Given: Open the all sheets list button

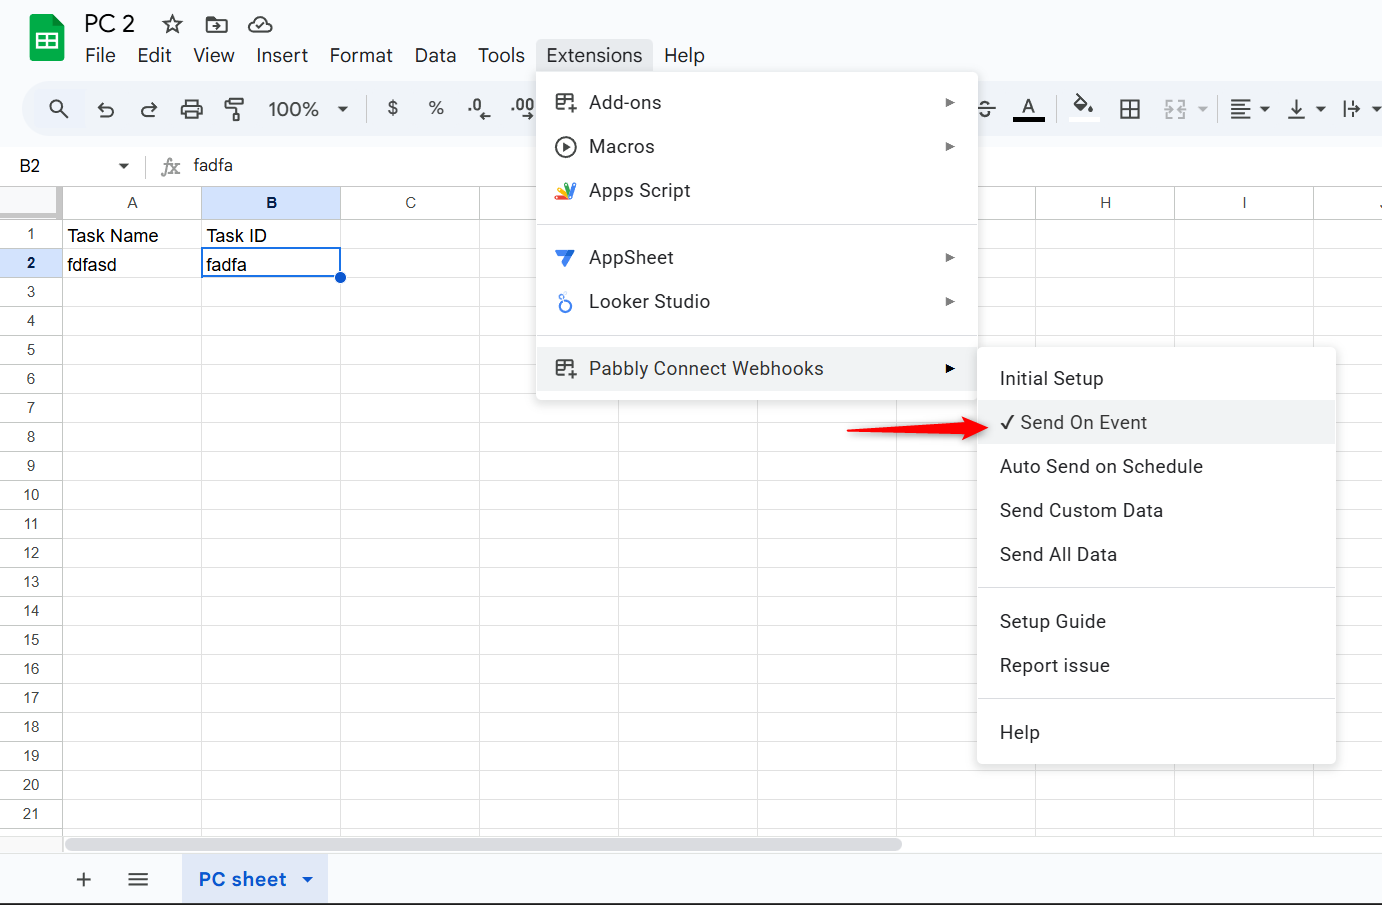Looking at the screenshot, I should (x=138, y=879).
